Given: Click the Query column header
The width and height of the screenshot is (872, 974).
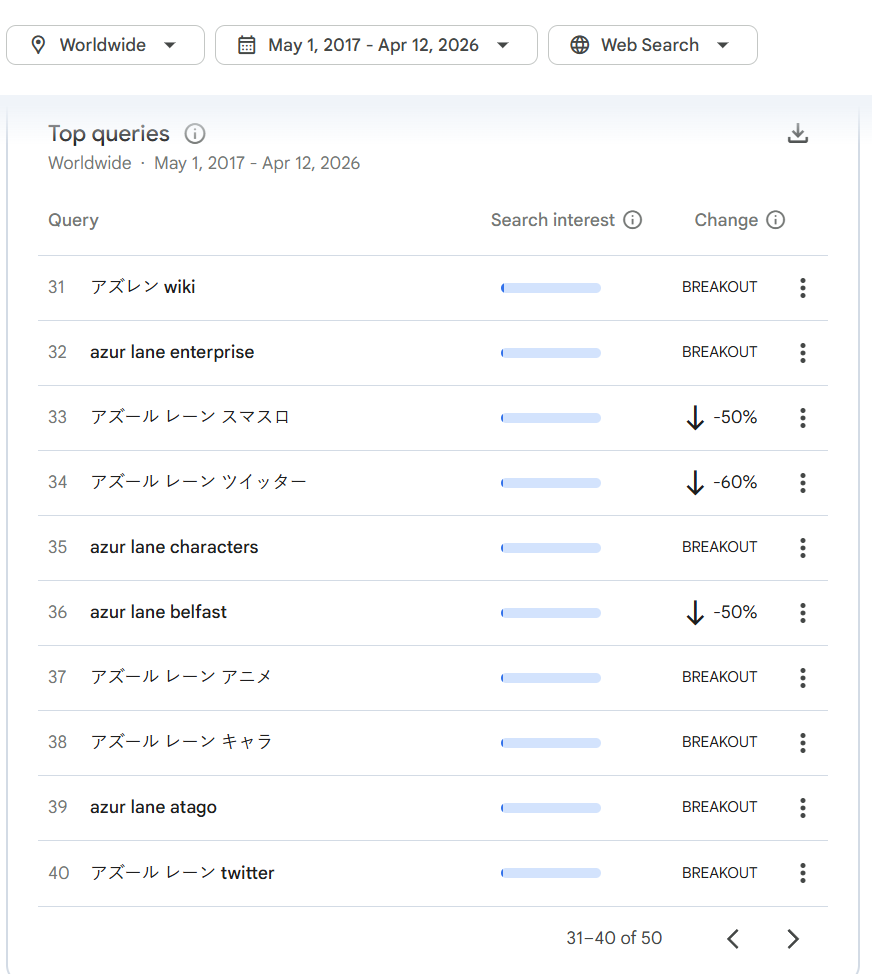Looking at the screenshot, I should (73, 220).
